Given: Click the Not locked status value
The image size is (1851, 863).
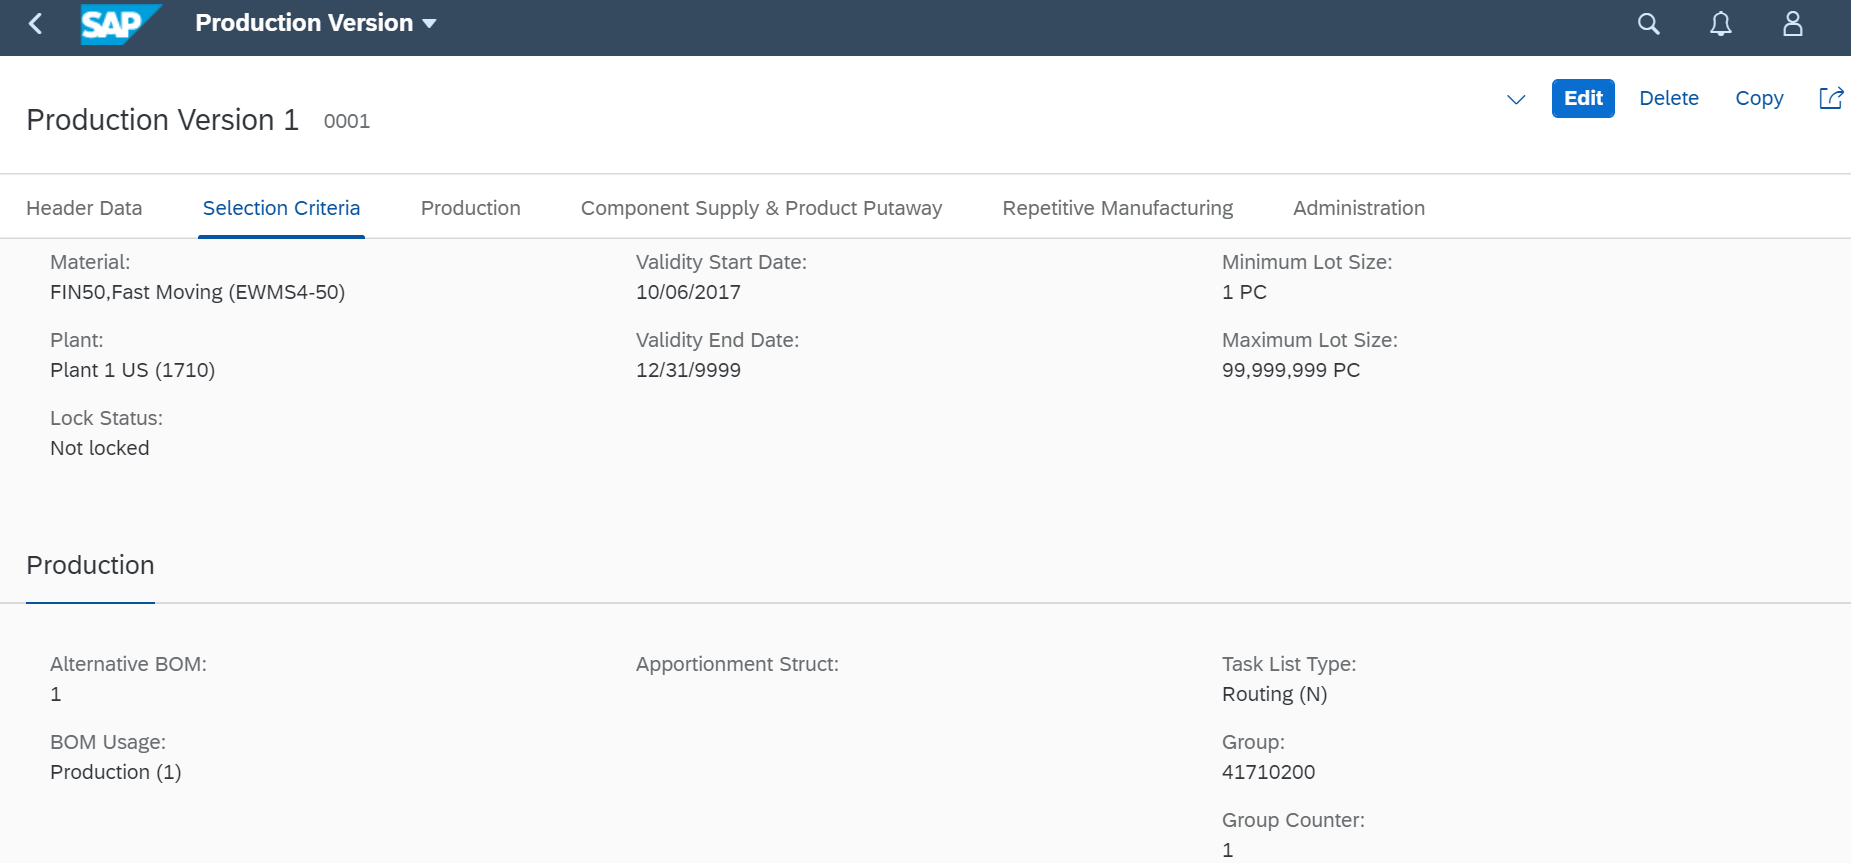Looking at the screenshot, I should coord(99,448).
